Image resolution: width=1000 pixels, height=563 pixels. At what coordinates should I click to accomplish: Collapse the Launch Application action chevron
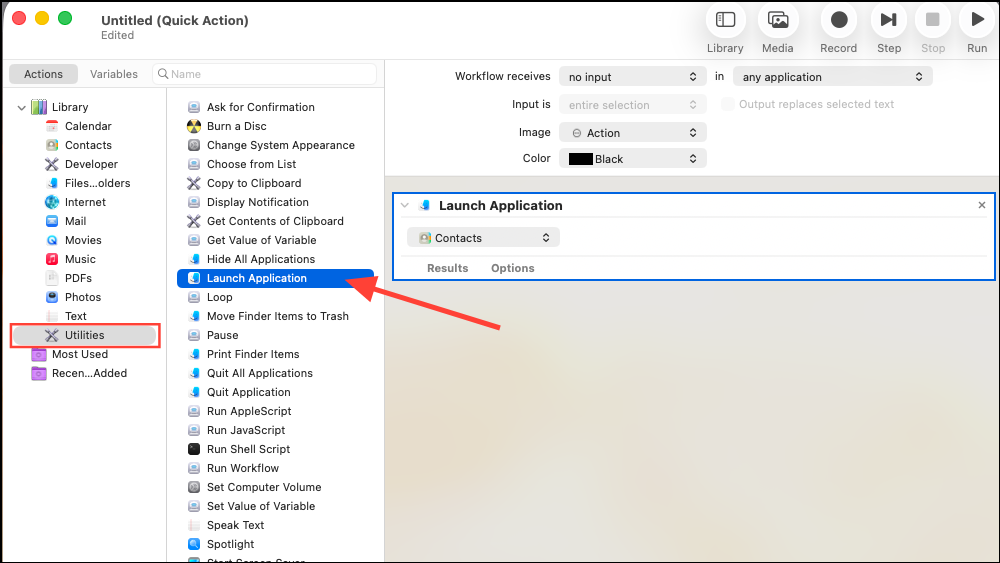tap(405, 206)
